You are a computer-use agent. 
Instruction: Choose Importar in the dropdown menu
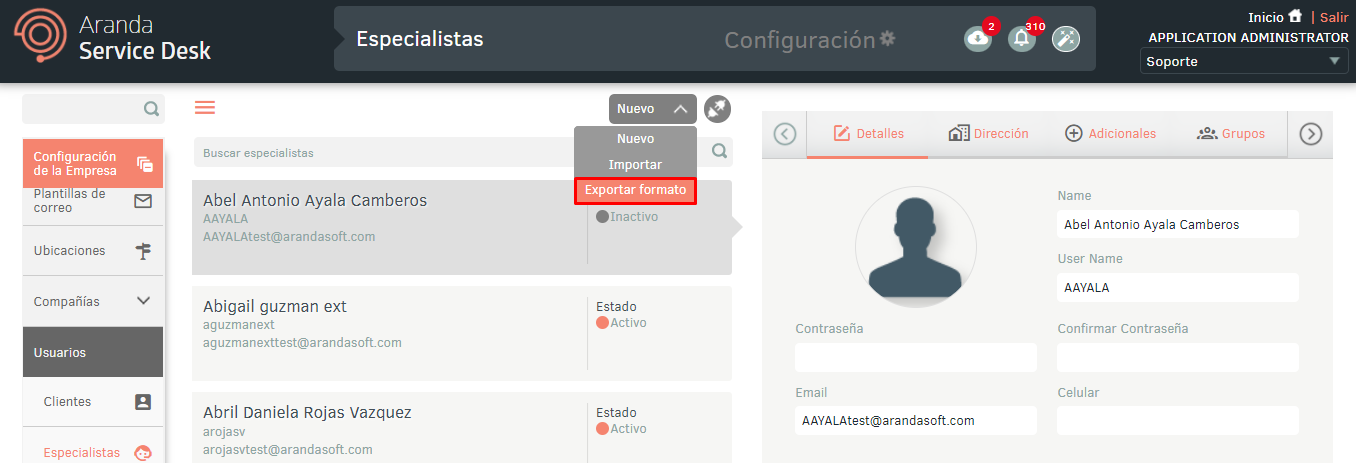click(635, 164)
